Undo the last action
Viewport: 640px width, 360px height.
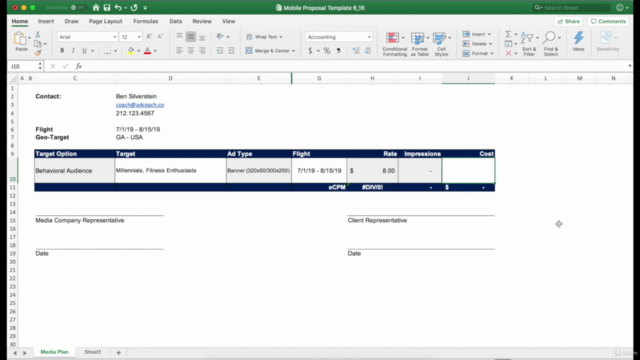point(118,7)
